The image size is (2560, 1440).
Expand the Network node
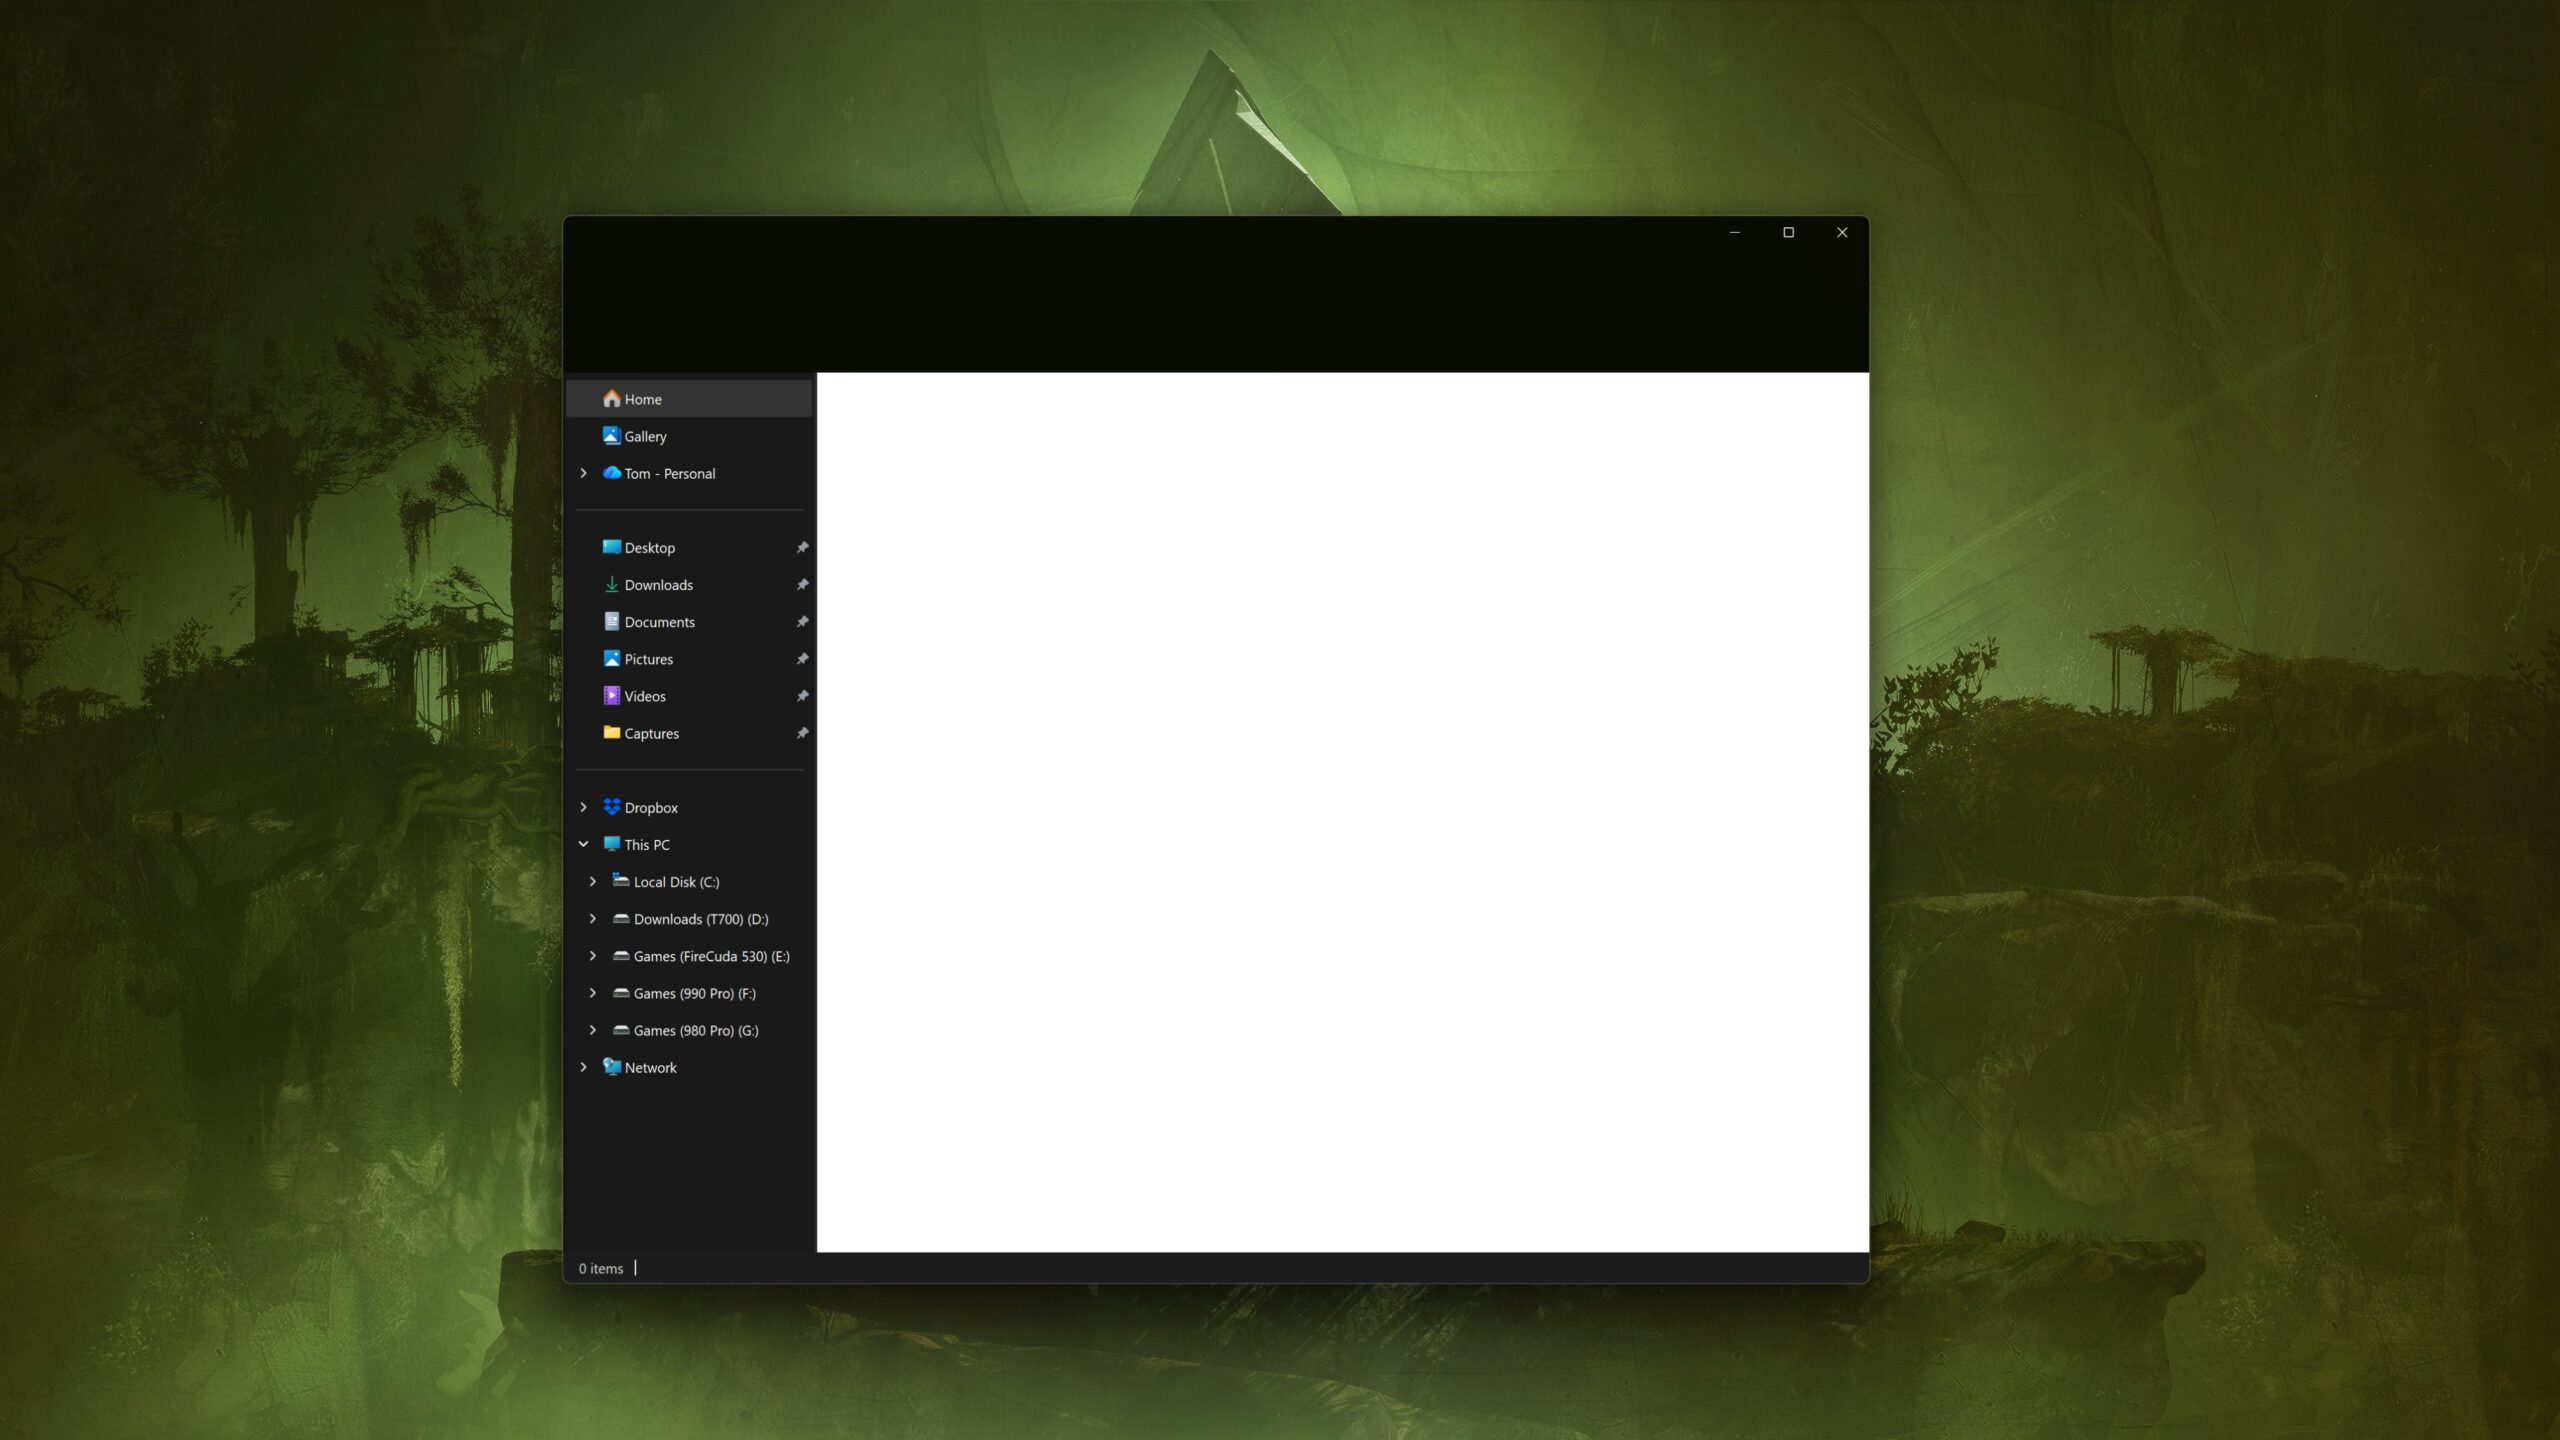[x=585, y=1067]
